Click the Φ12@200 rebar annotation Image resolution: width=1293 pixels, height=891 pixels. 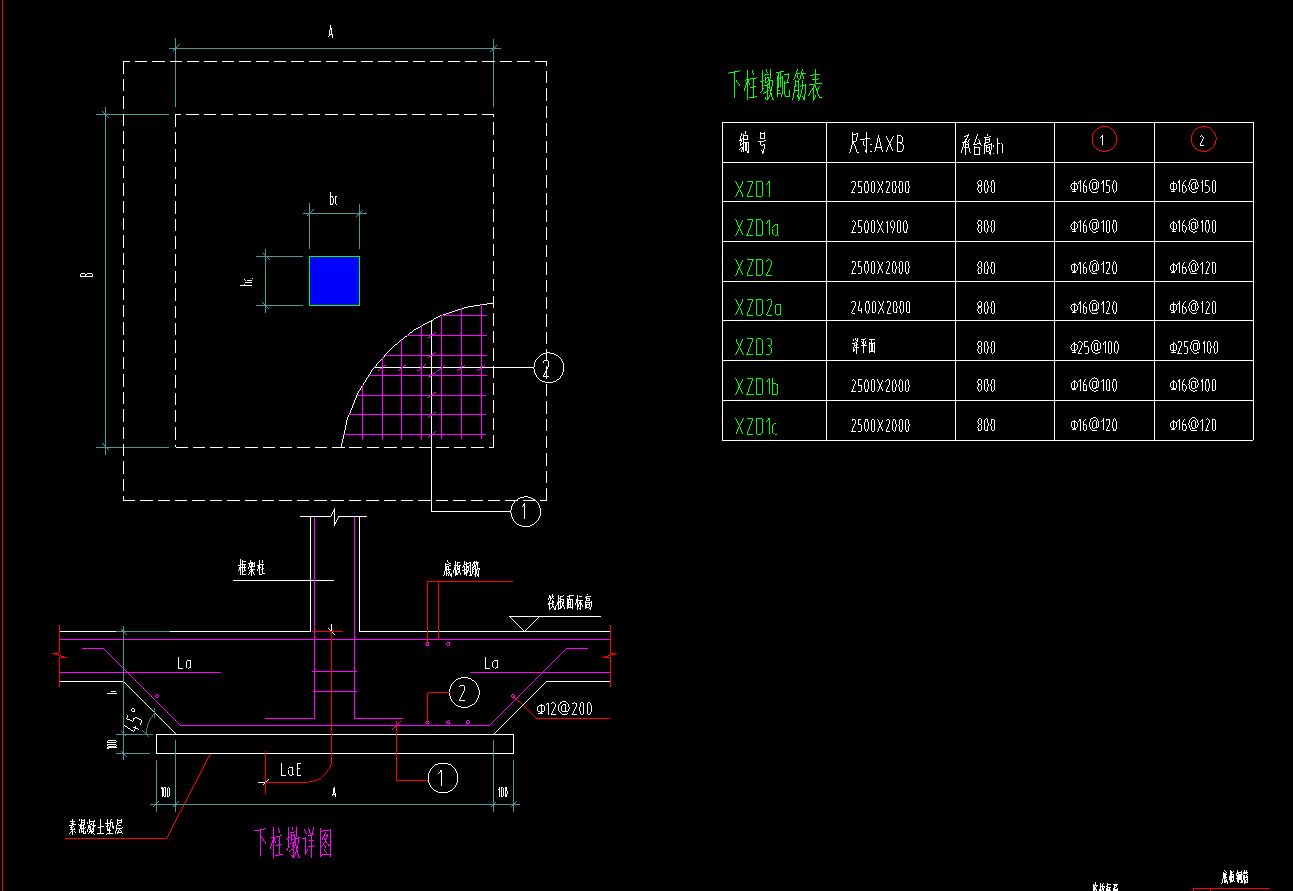(x=564, y=709)
